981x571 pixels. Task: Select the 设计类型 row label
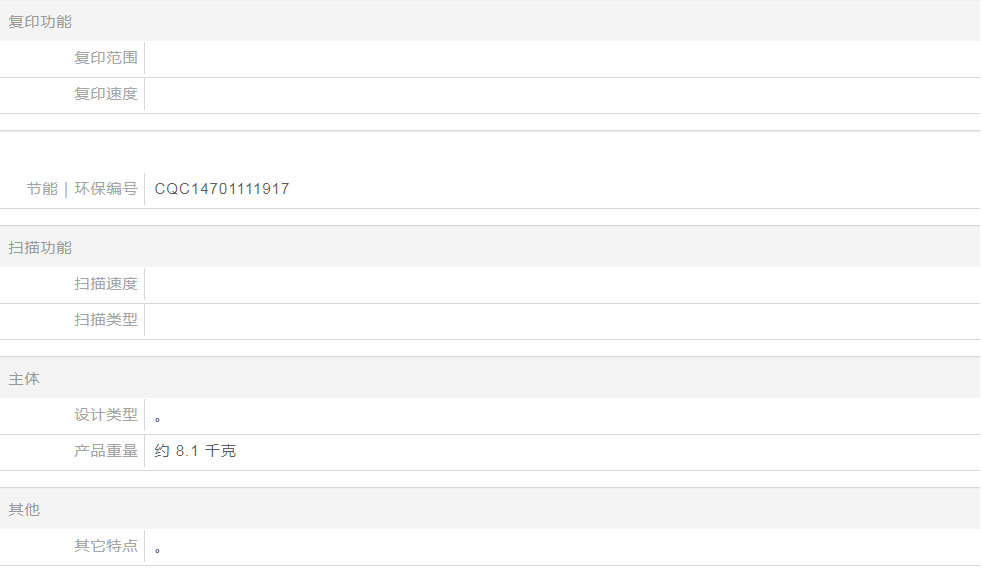pyautogui.click(x=105, y=415)
